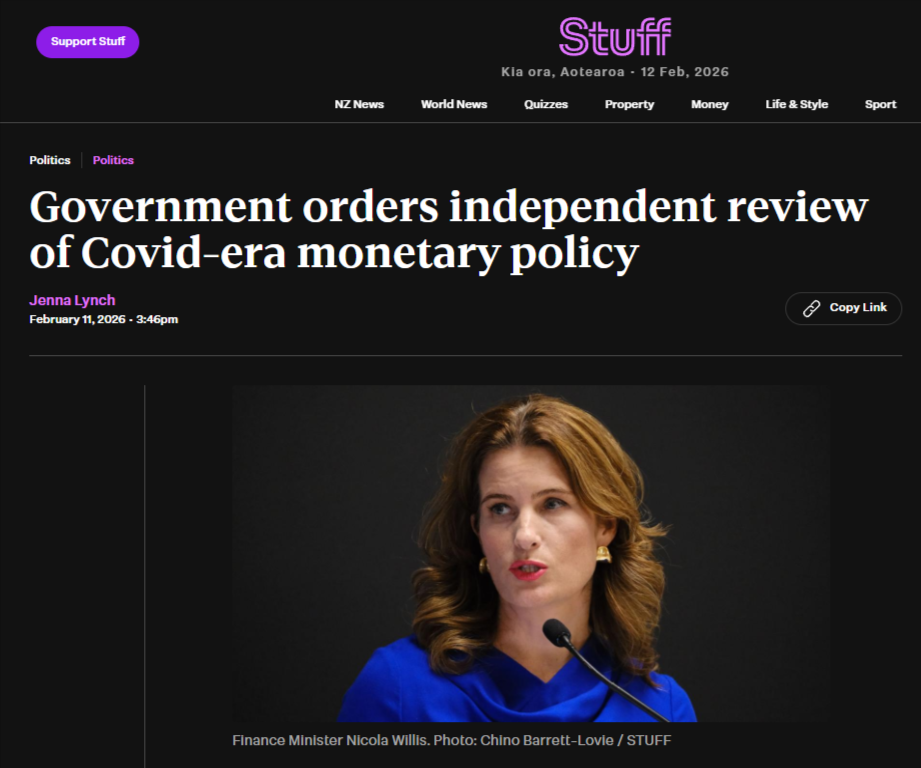Go to NZ News section
The image size is (921, 768).
click(359, 104)
